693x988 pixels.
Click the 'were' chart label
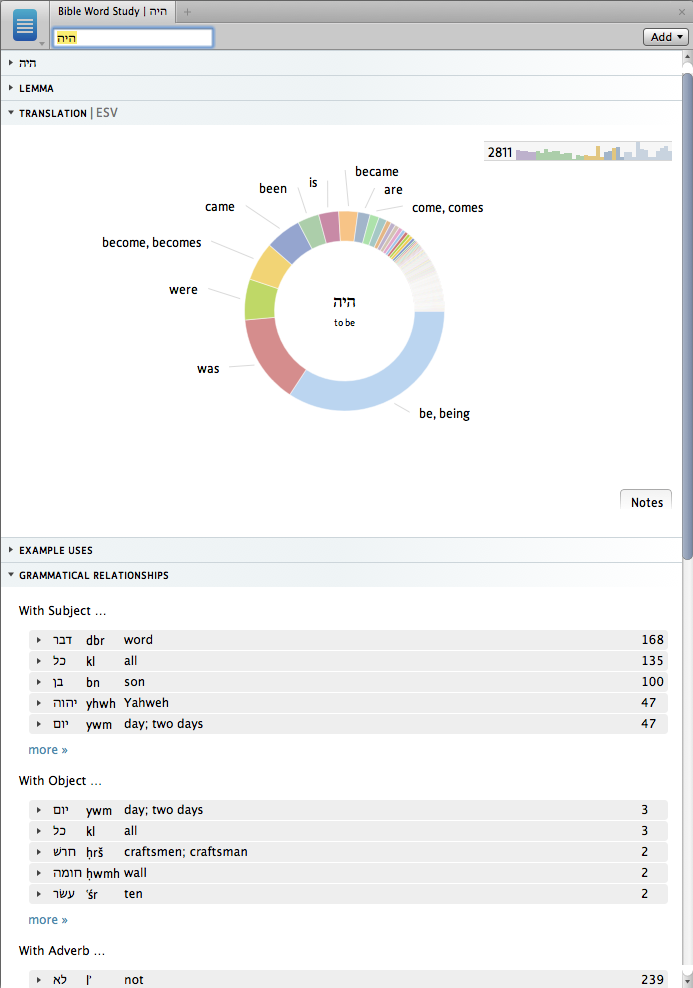(x=183, y=290)
